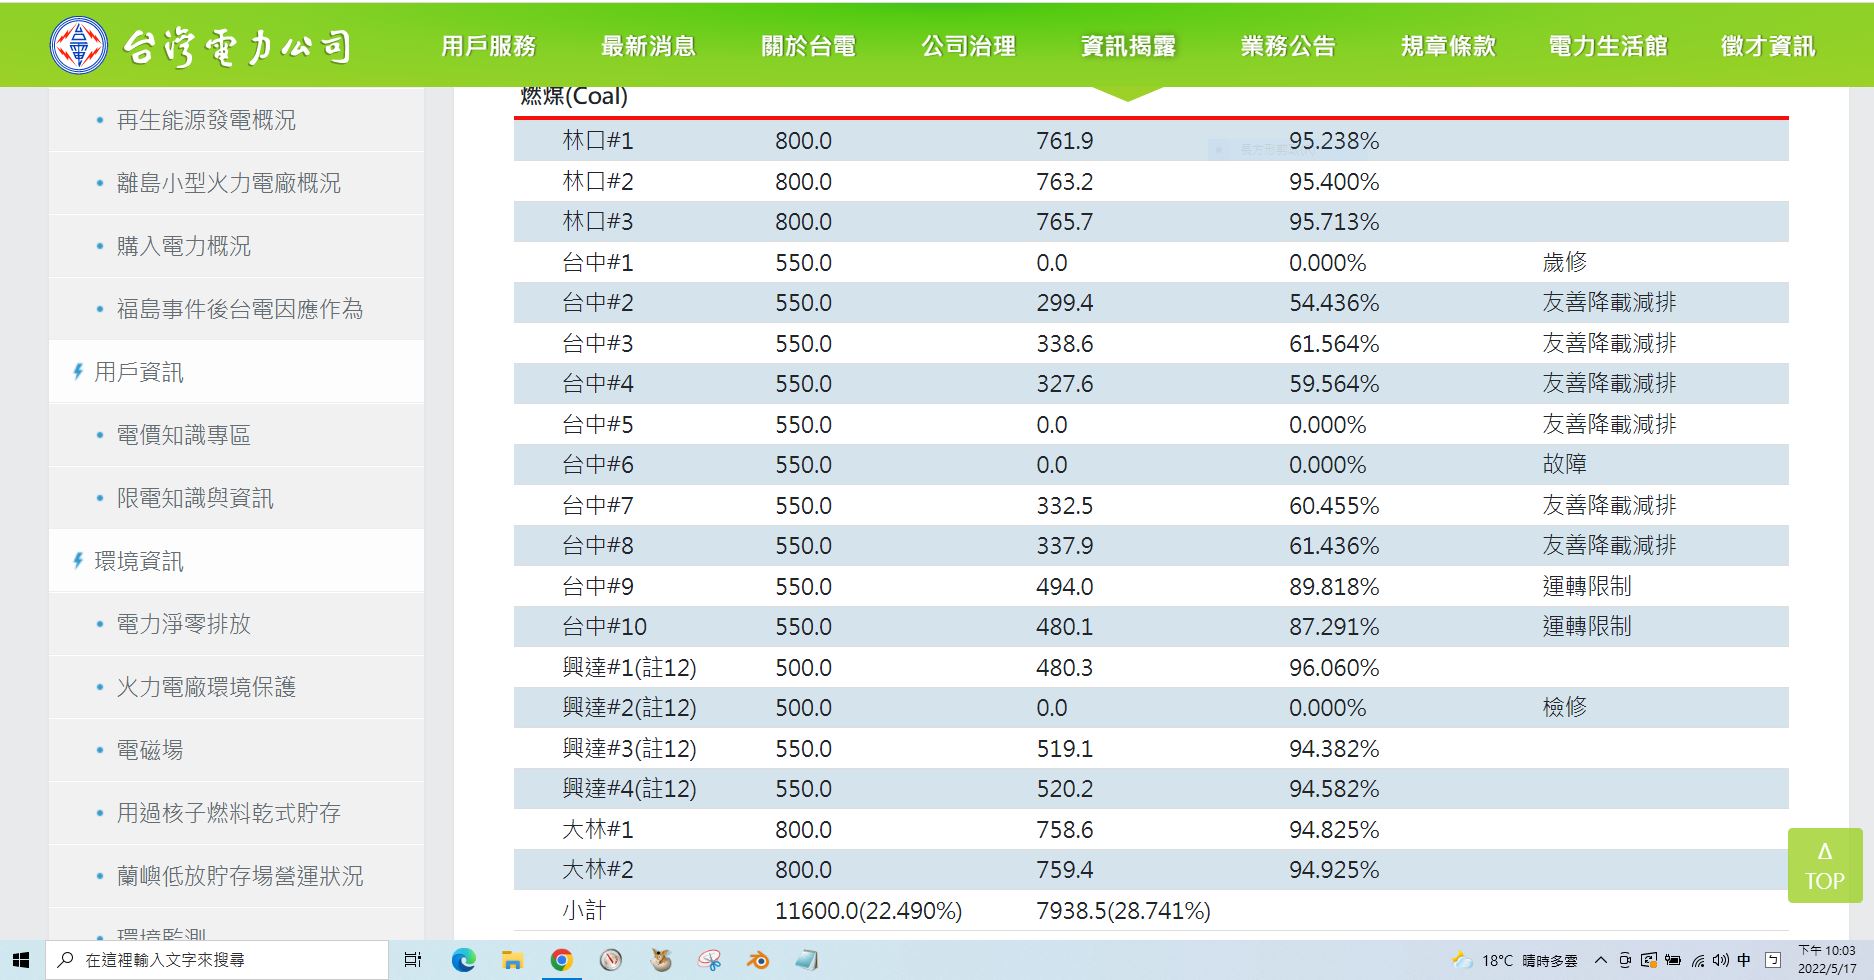This screenshot has height=980, width=1874.
Task: Open the 資訊揭露 menu
Action: tap(1129, 46)
